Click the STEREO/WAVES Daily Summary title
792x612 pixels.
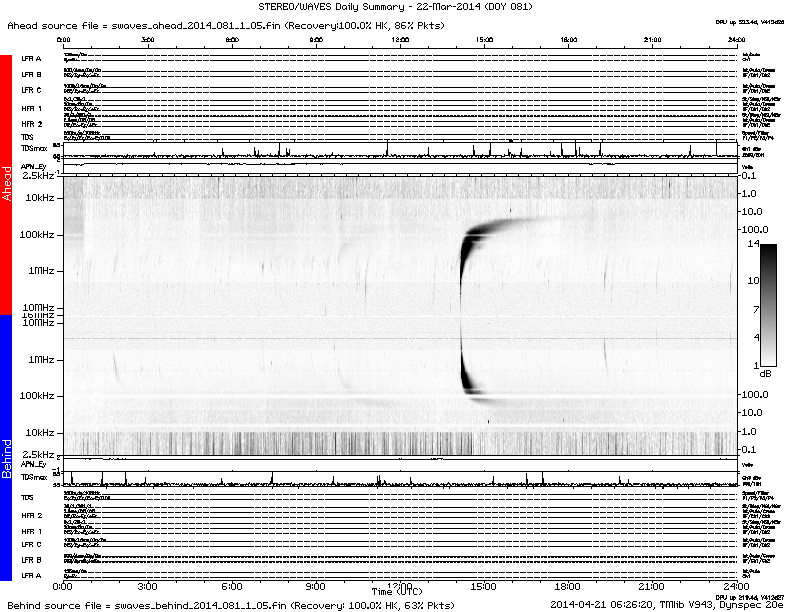(395, 7)
